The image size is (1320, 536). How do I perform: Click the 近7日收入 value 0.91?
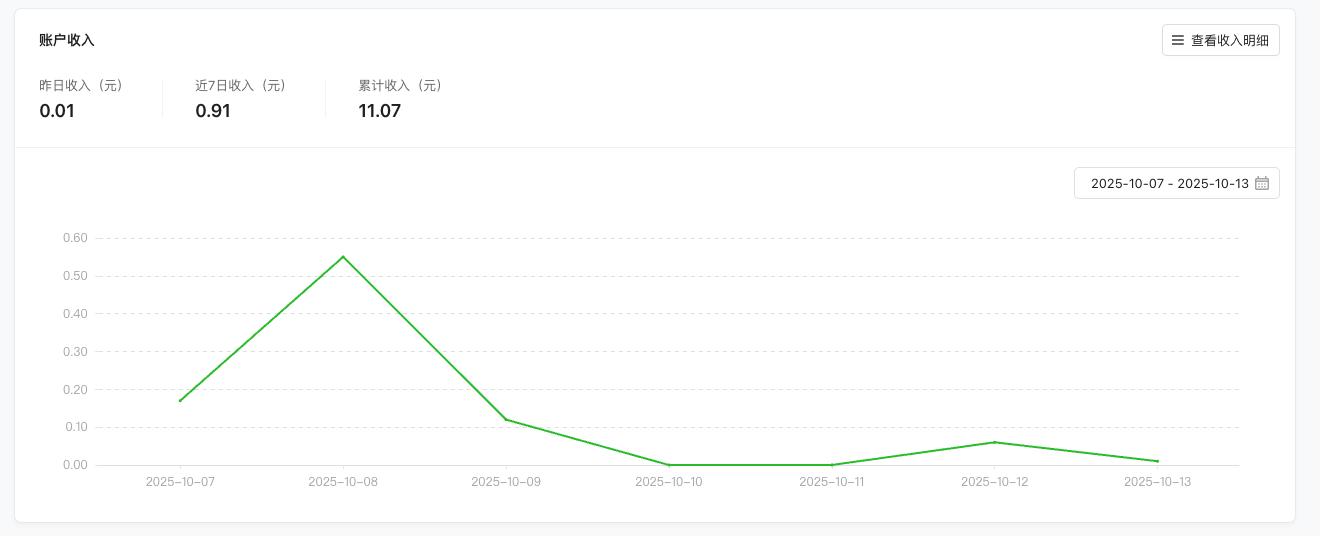[213, 111]
